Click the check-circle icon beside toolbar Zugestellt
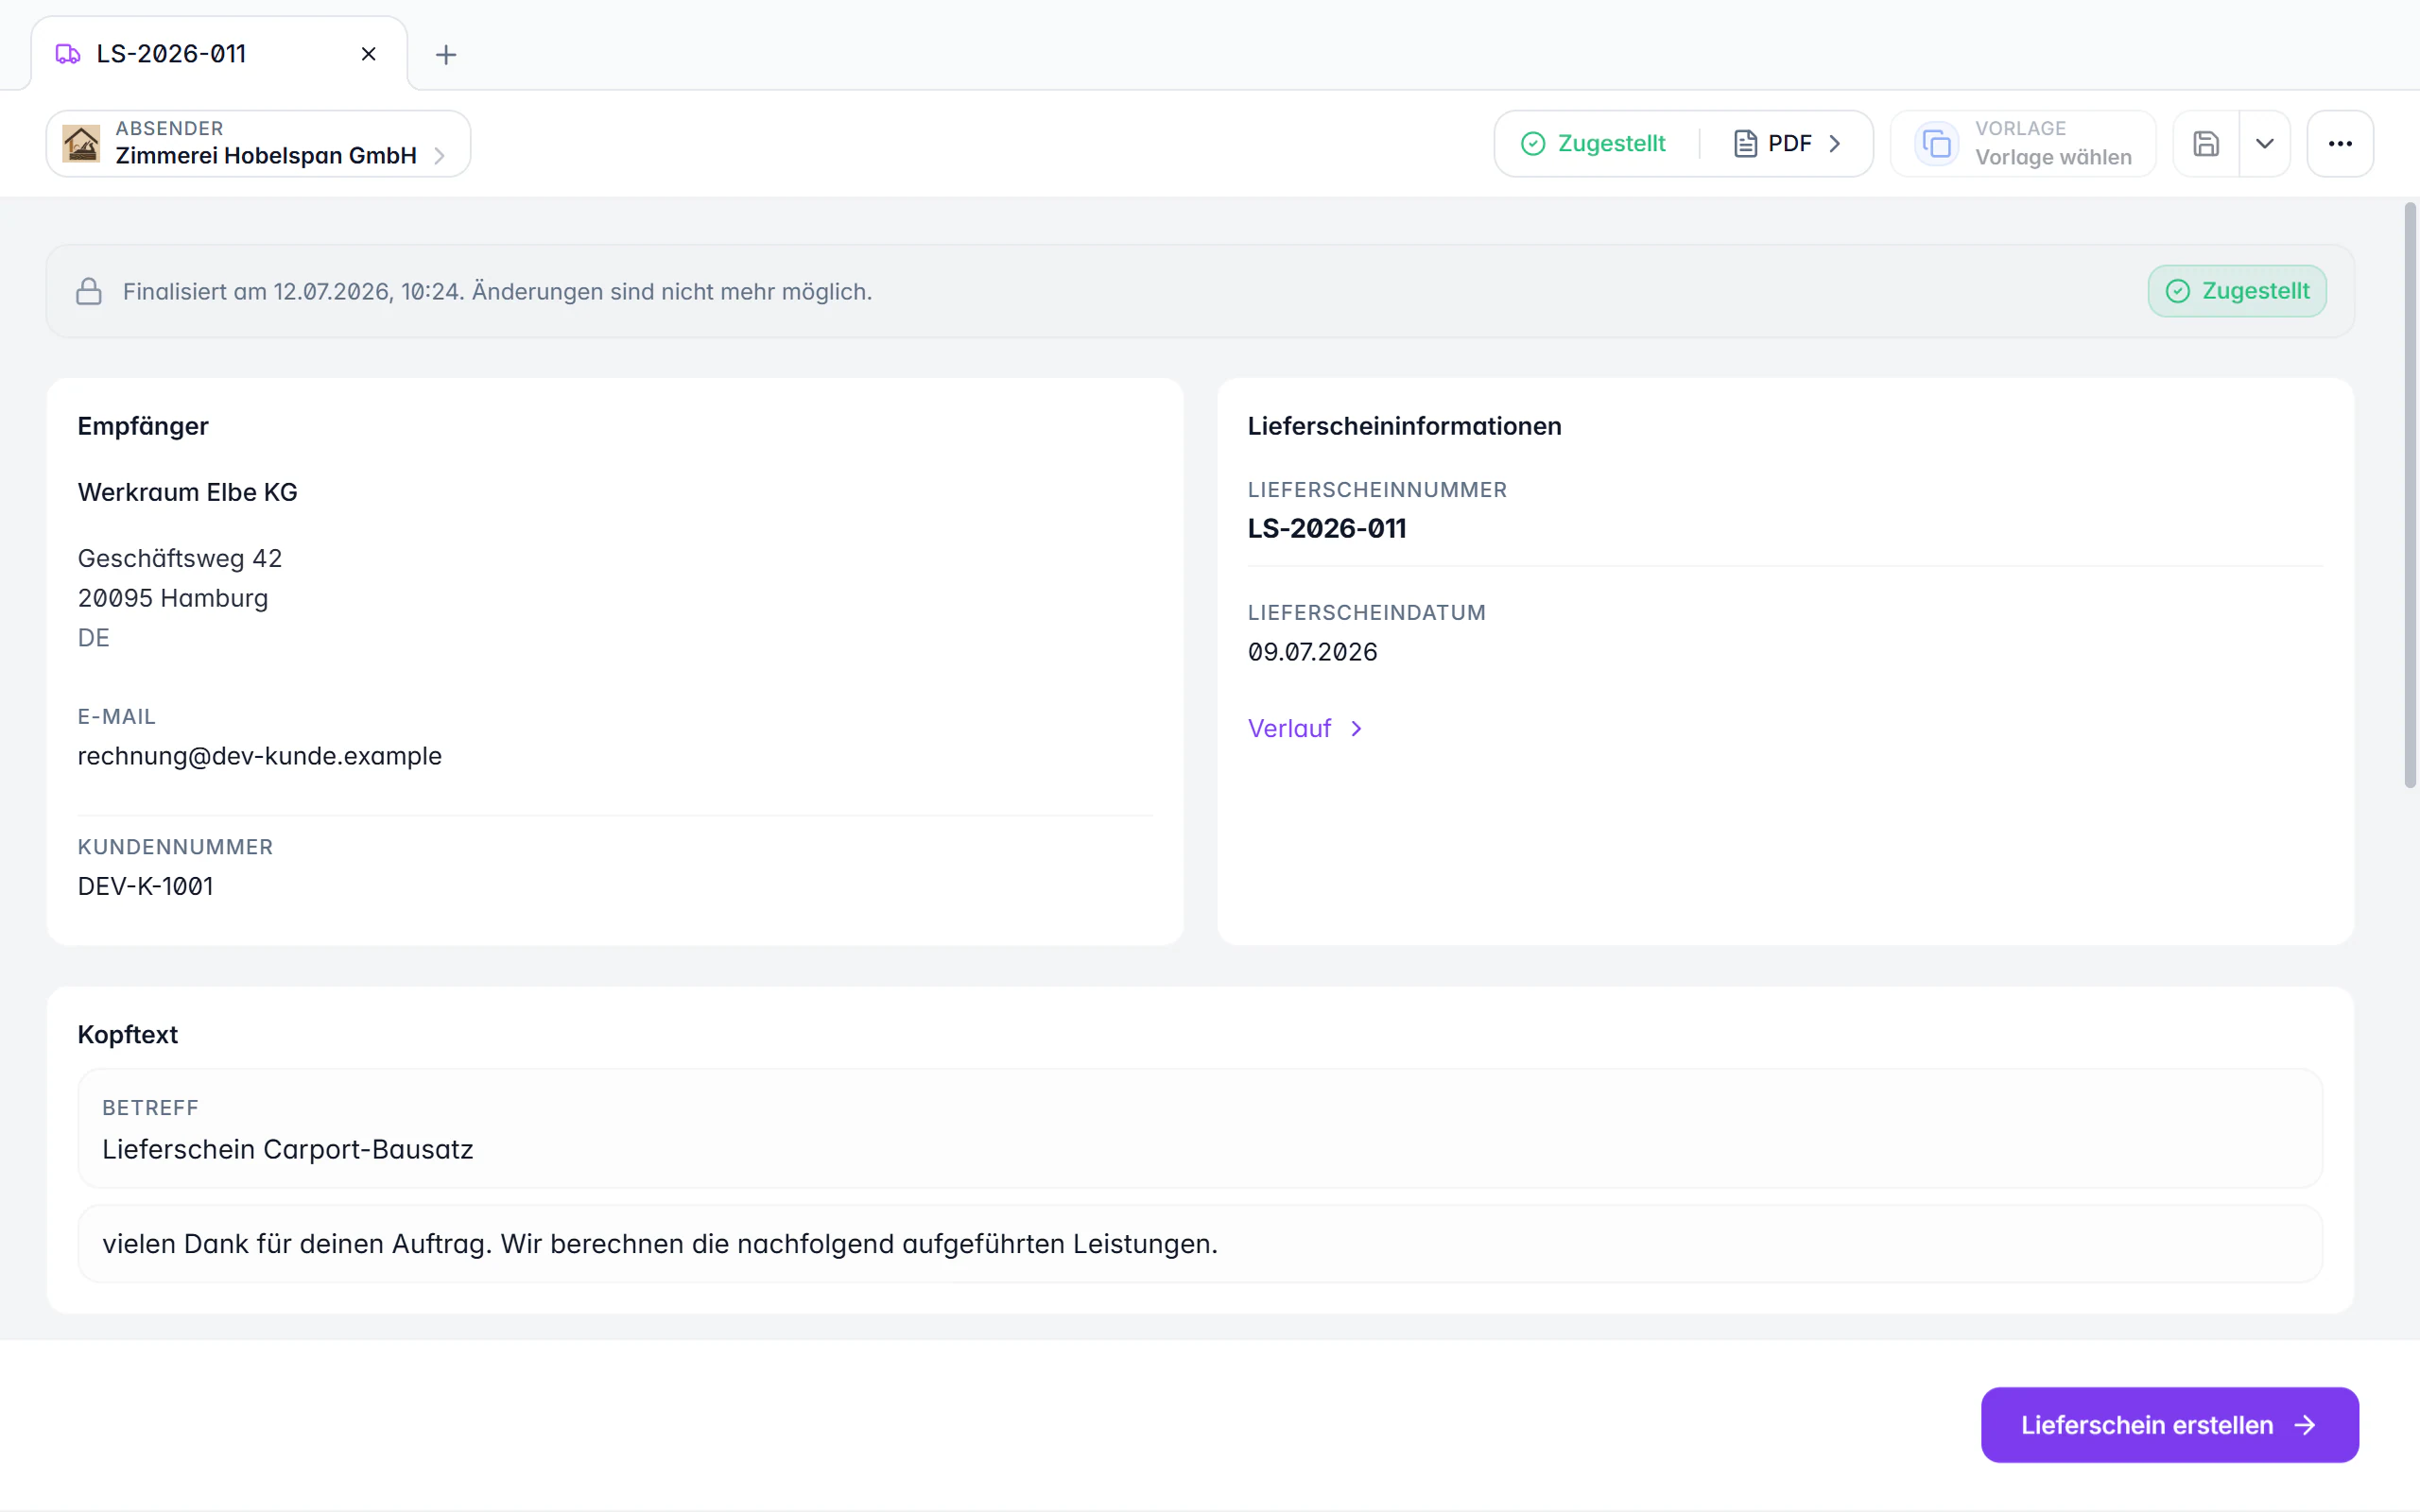Image resolution: width=2420 pixels, height=1512 pixels. (1533, 143)
